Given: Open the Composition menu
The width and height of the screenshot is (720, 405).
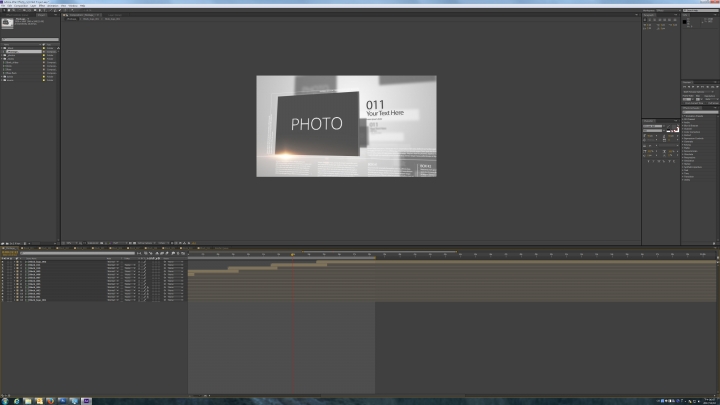Looking at the screenshot, I should pyautogui.click(x=21, y=6).
